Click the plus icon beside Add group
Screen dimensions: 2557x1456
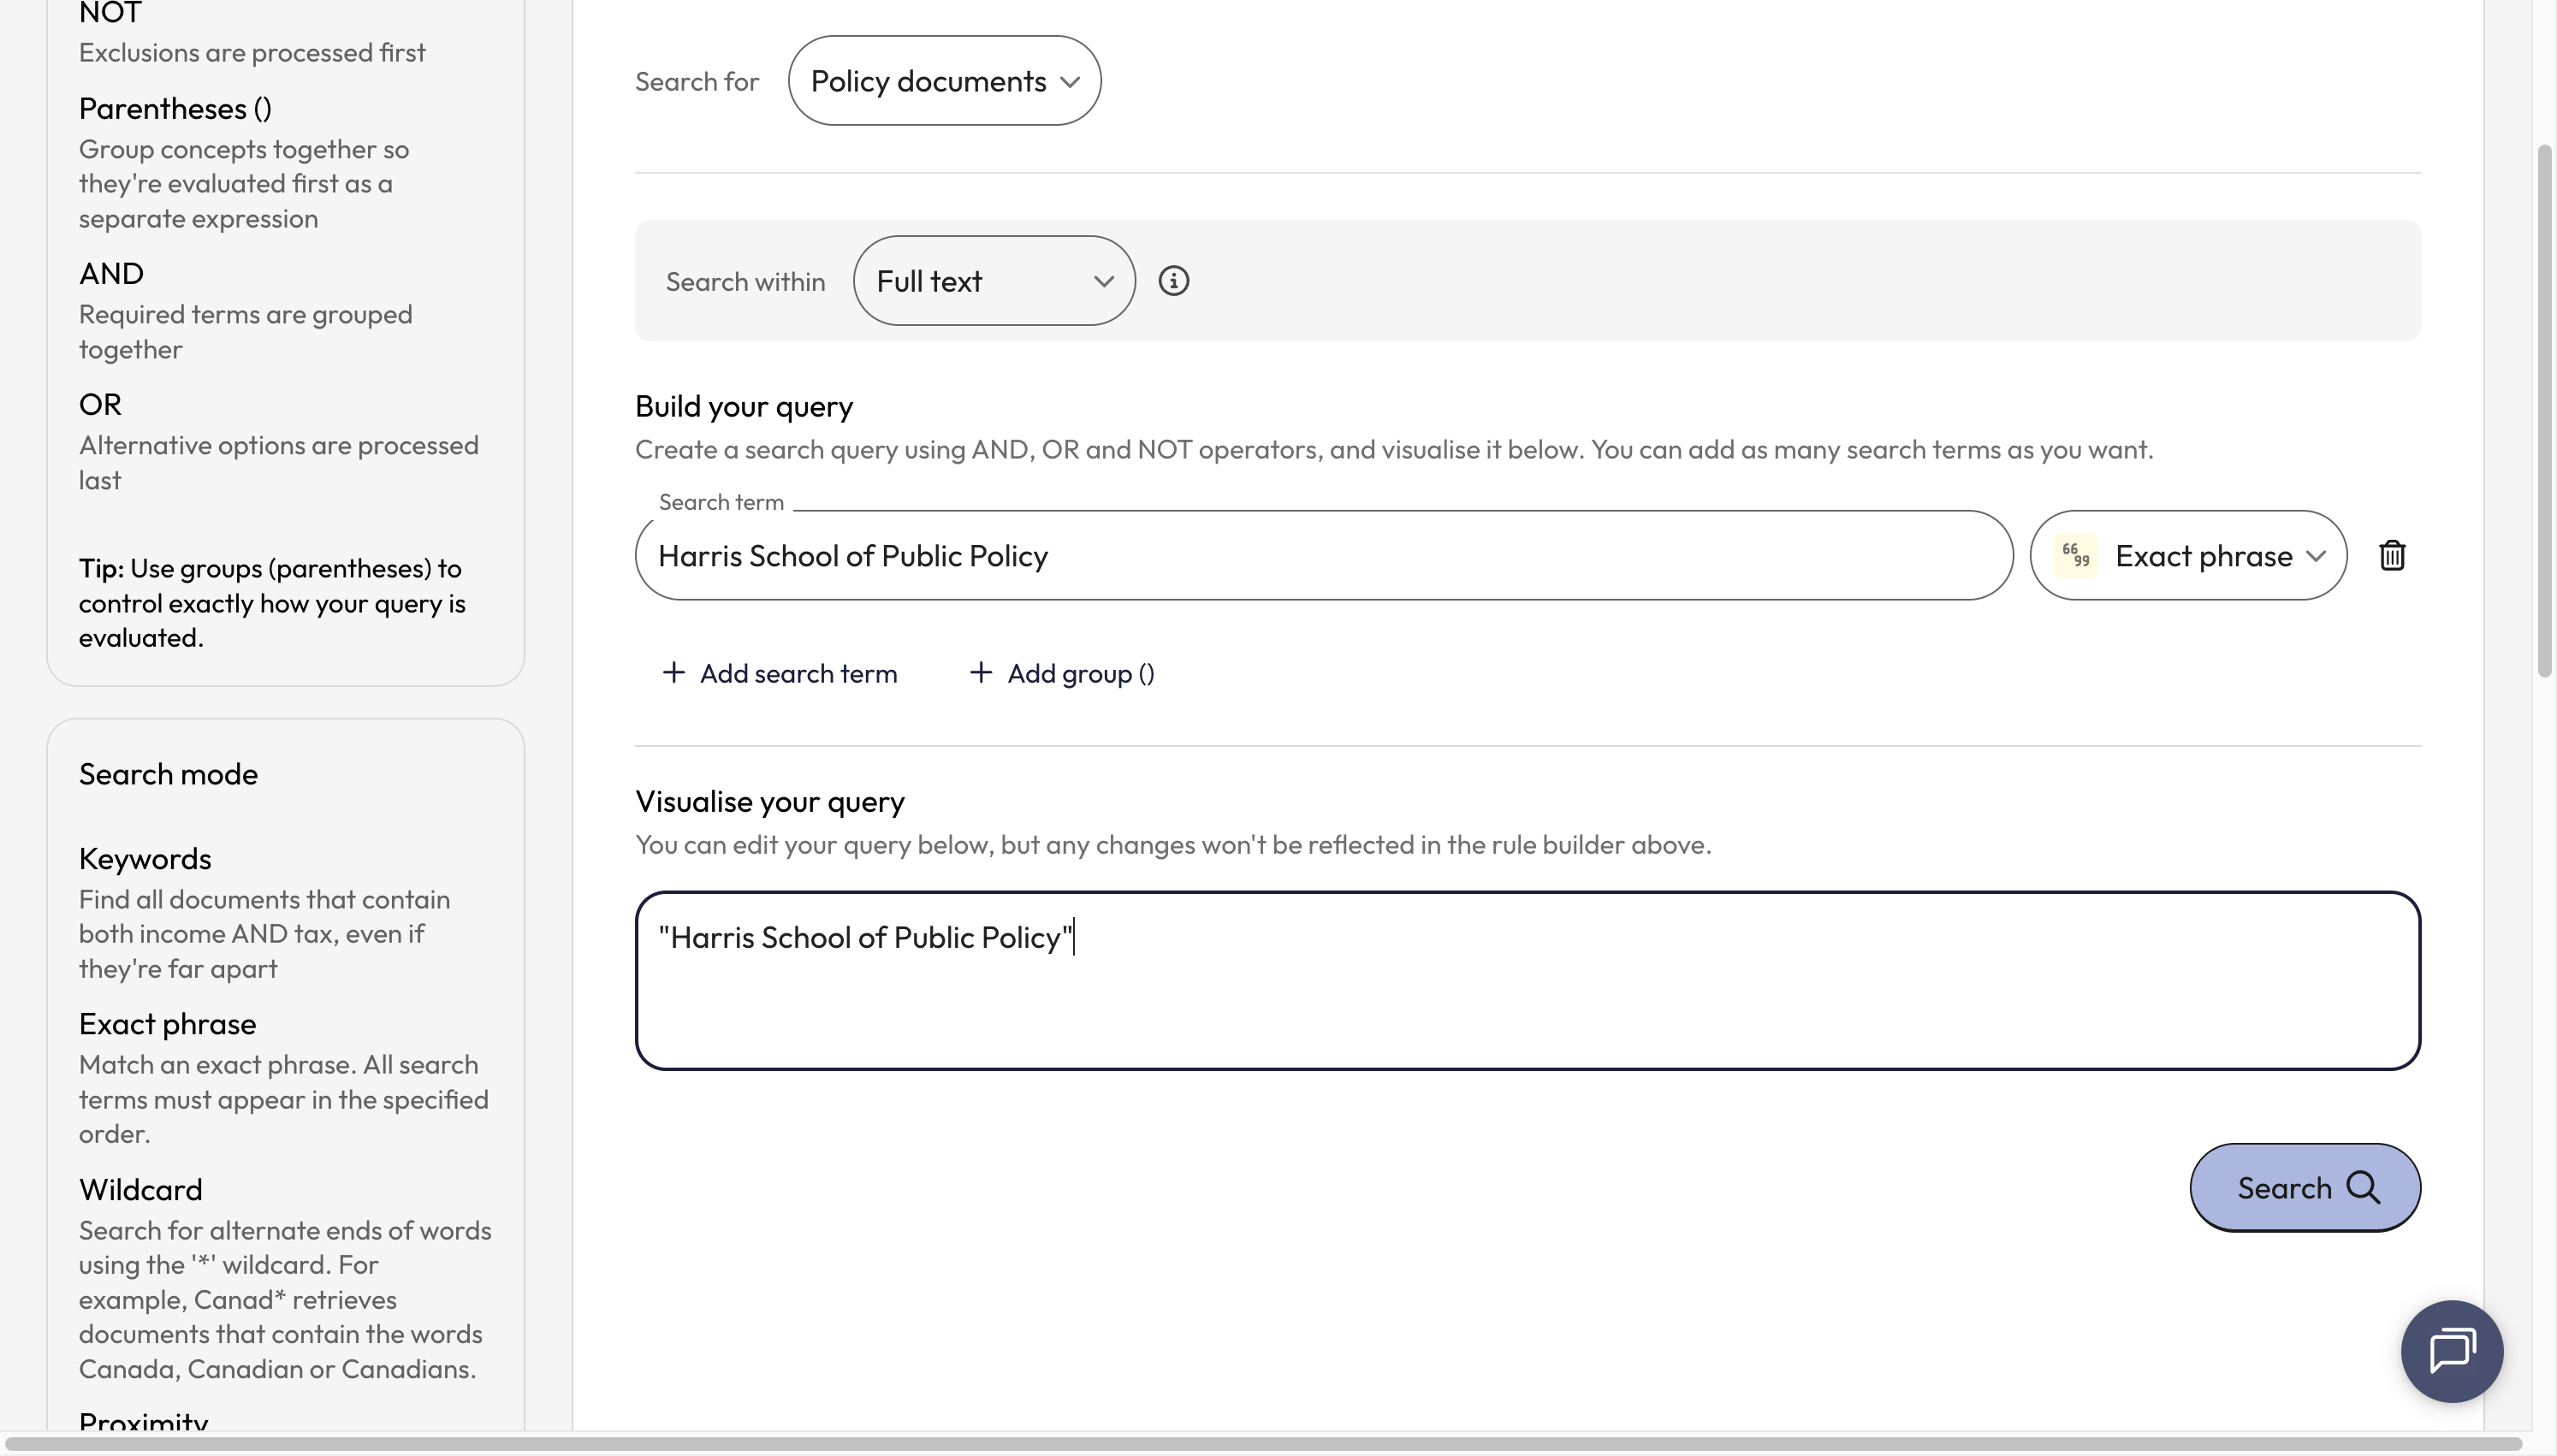[x=980, y=673]
